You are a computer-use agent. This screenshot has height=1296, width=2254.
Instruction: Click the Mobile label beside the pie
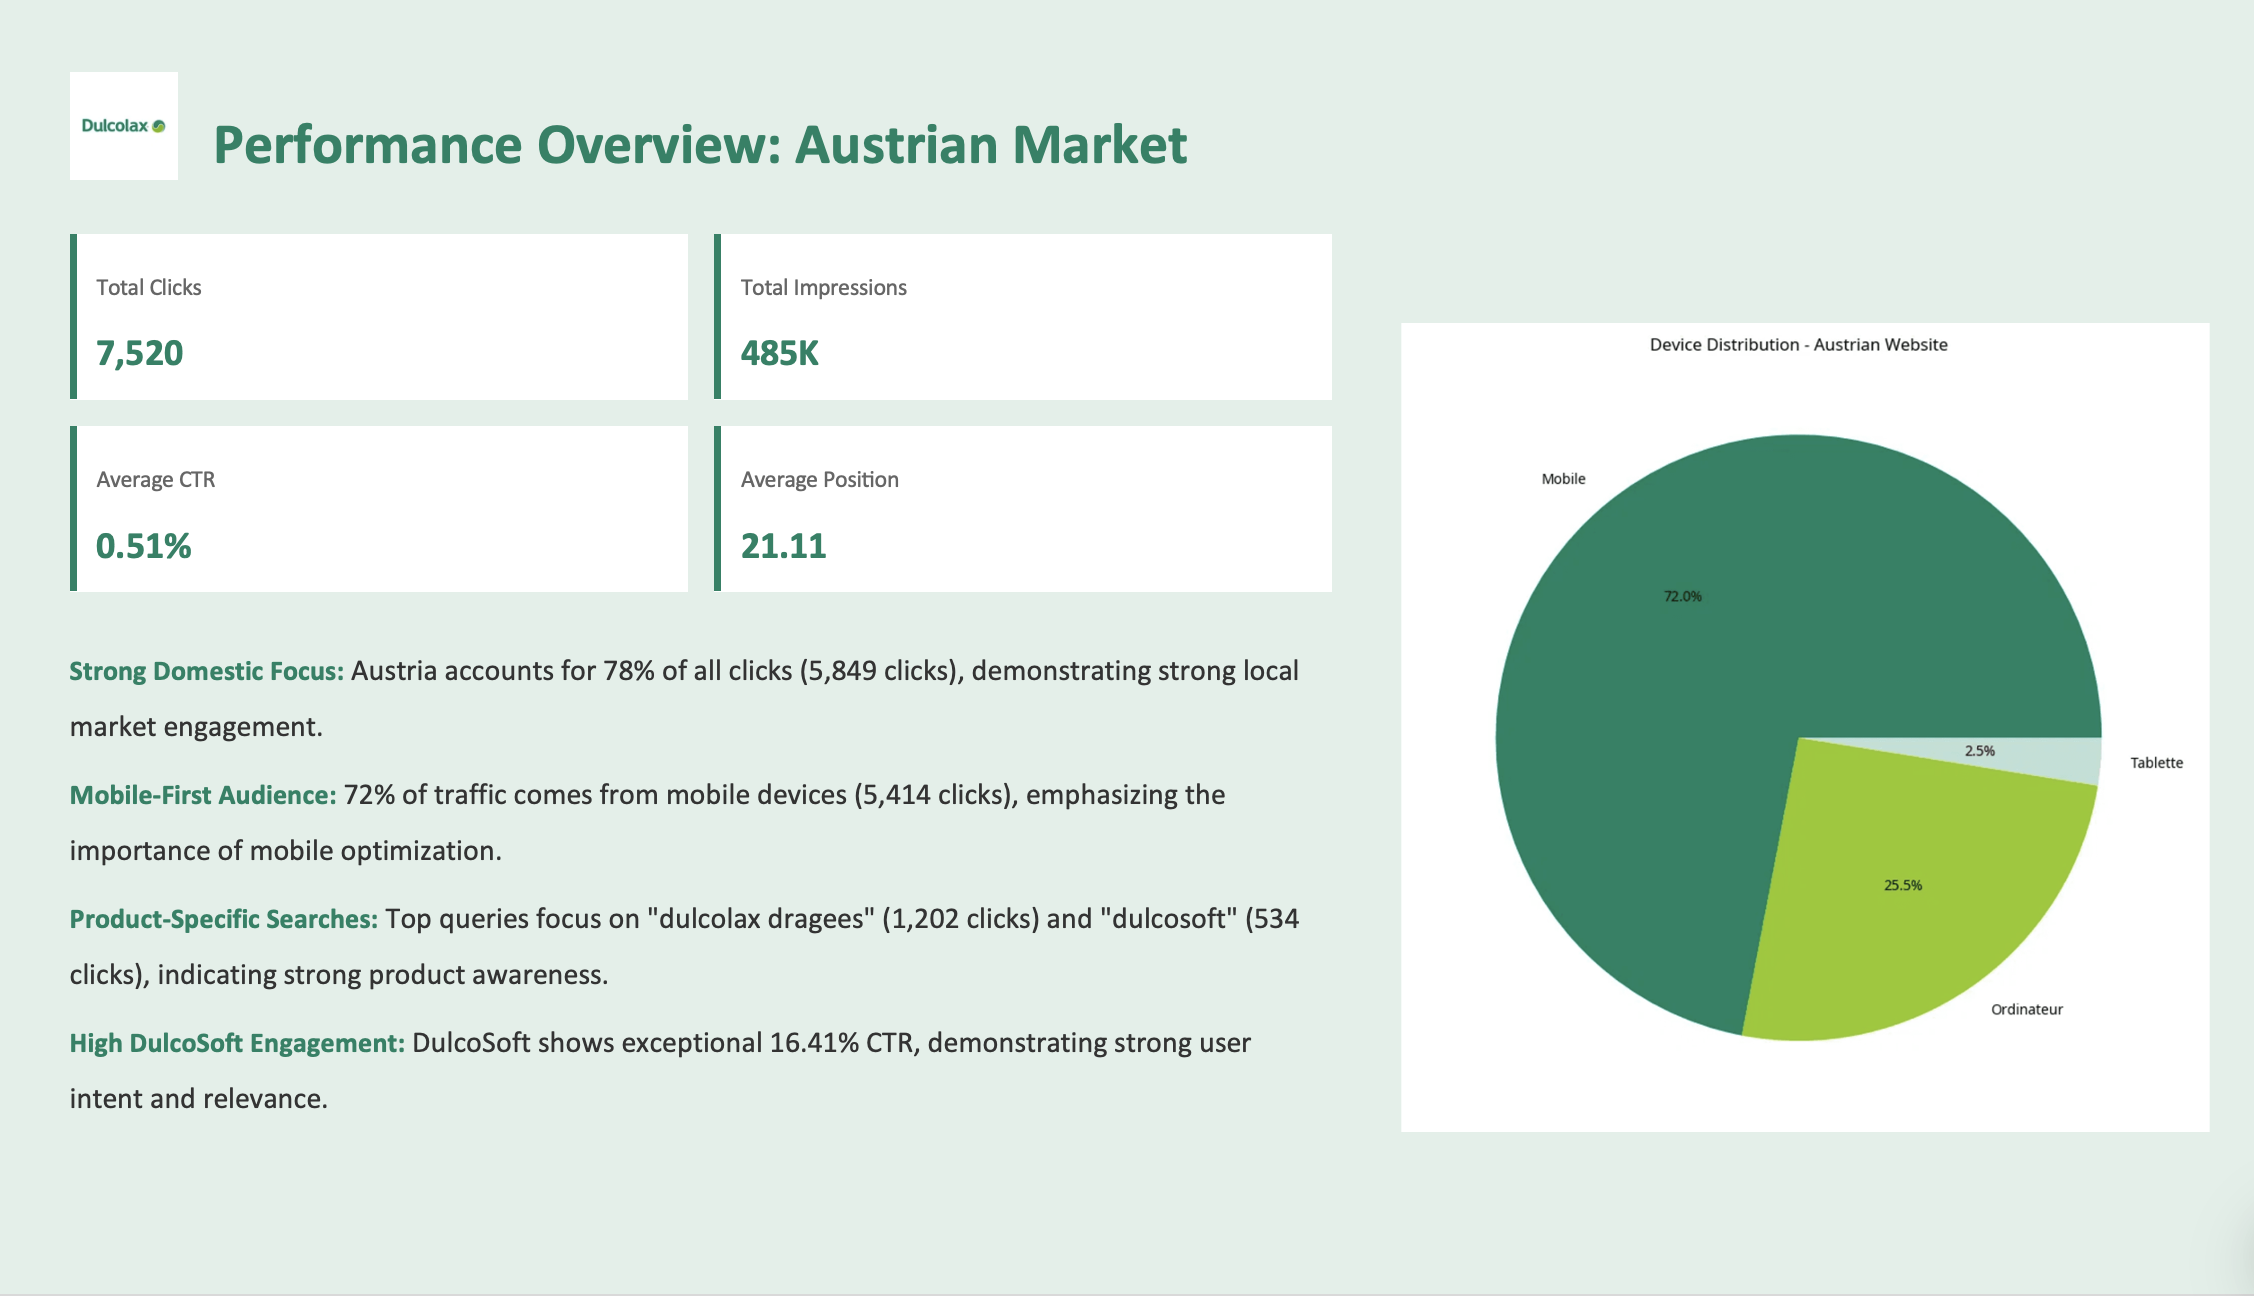click(1563, 479)
